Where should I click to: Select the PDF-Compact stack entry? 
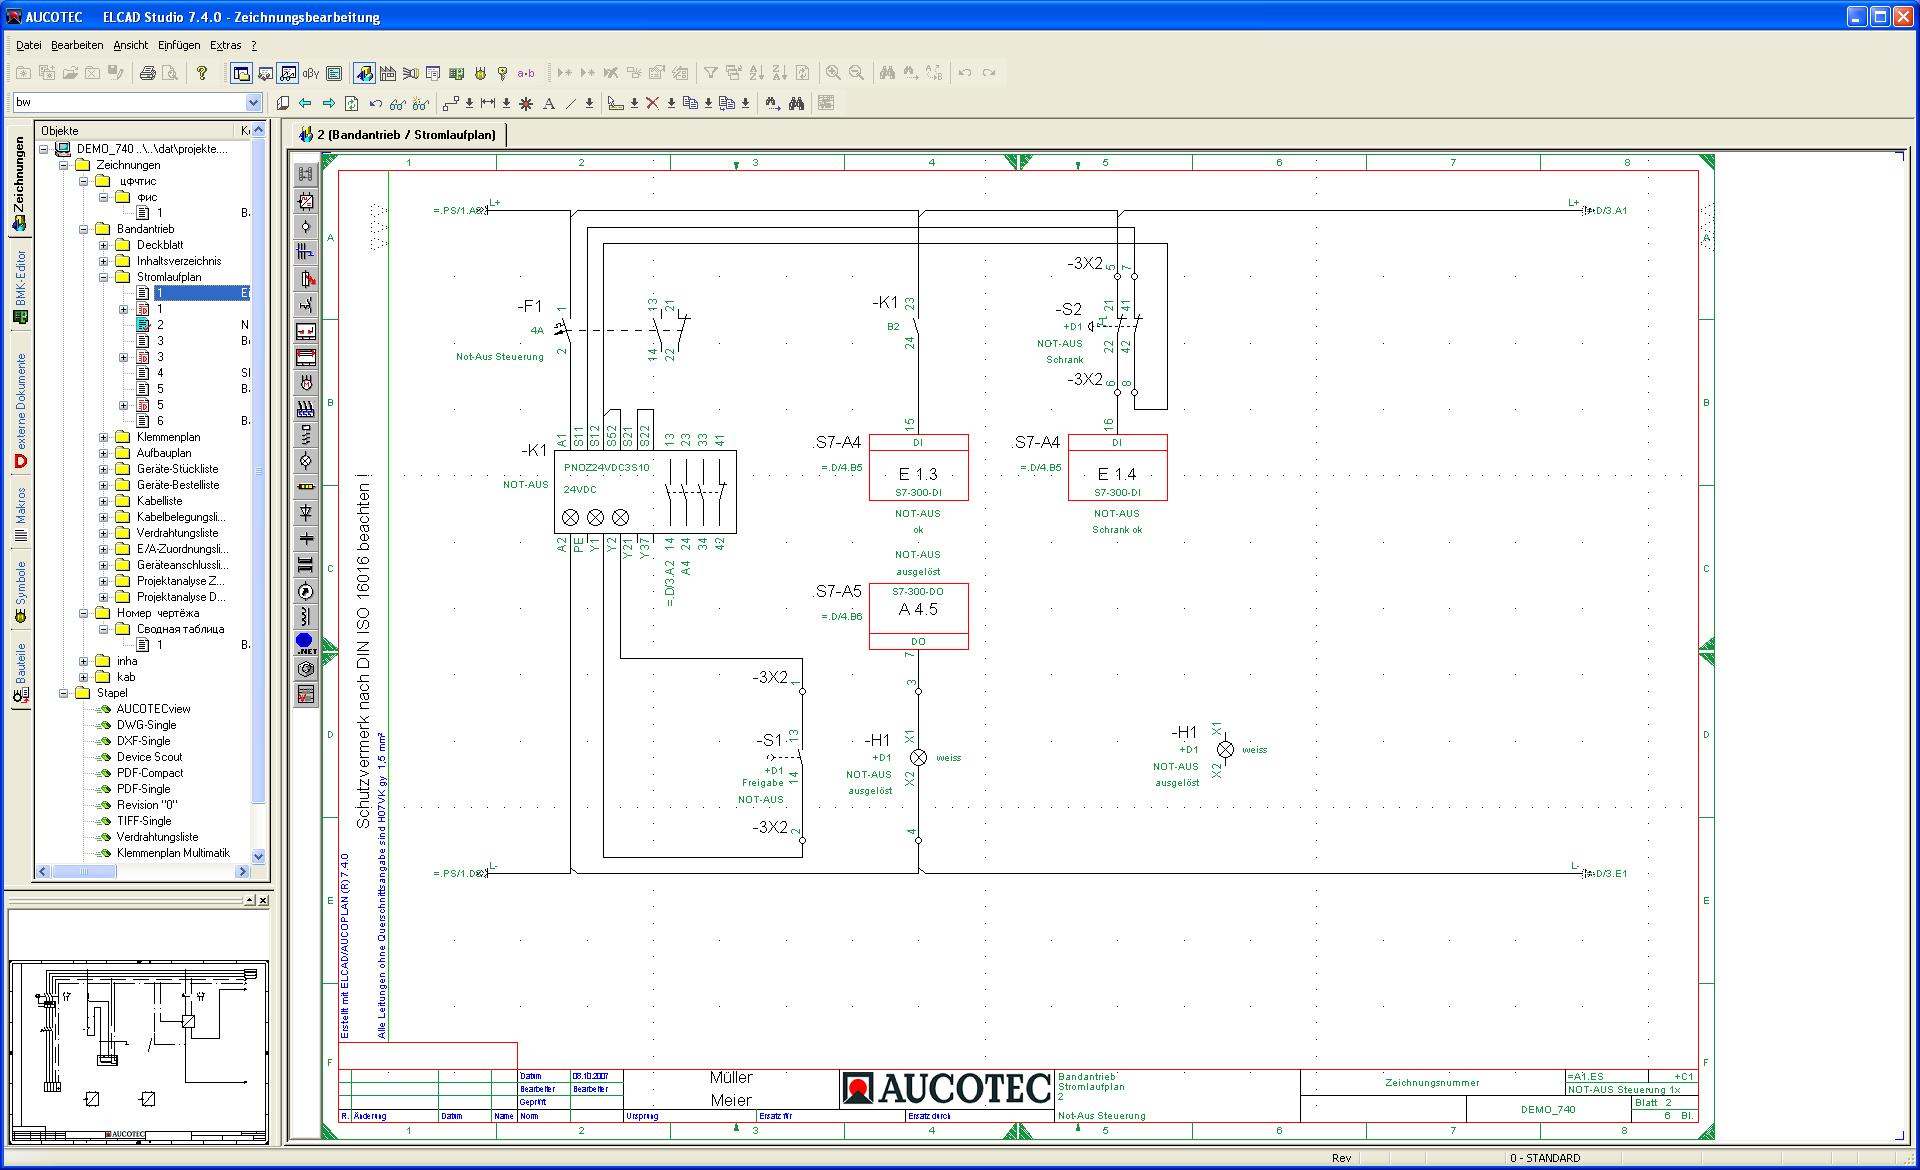150,773
